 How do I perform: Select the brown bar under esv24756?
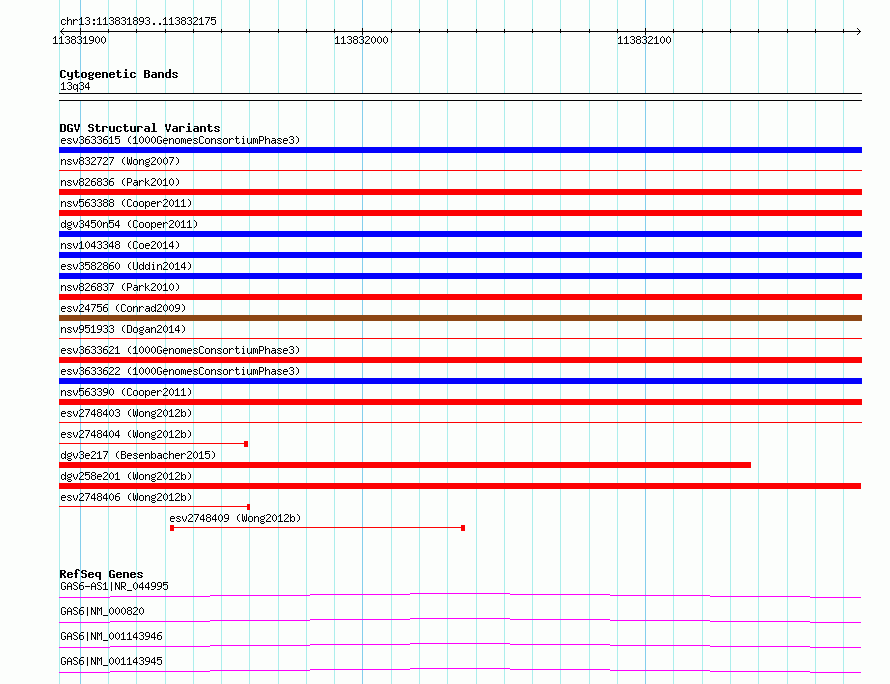click(x=460, y=318)
